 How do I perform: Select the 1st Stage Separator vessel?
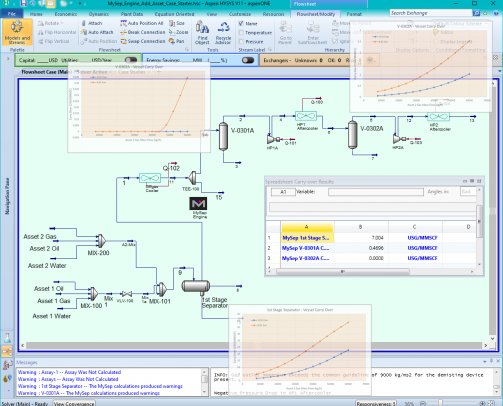[196, 286]
